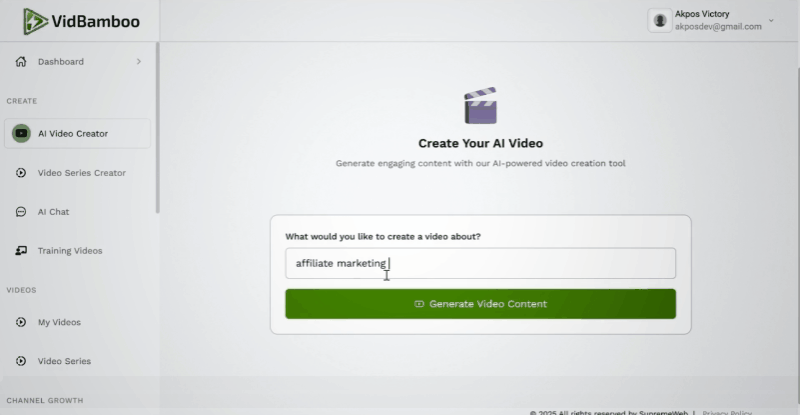Expand the Dashboard chevron arrow
Screen dimensions: 800x415
pos(139,62)
